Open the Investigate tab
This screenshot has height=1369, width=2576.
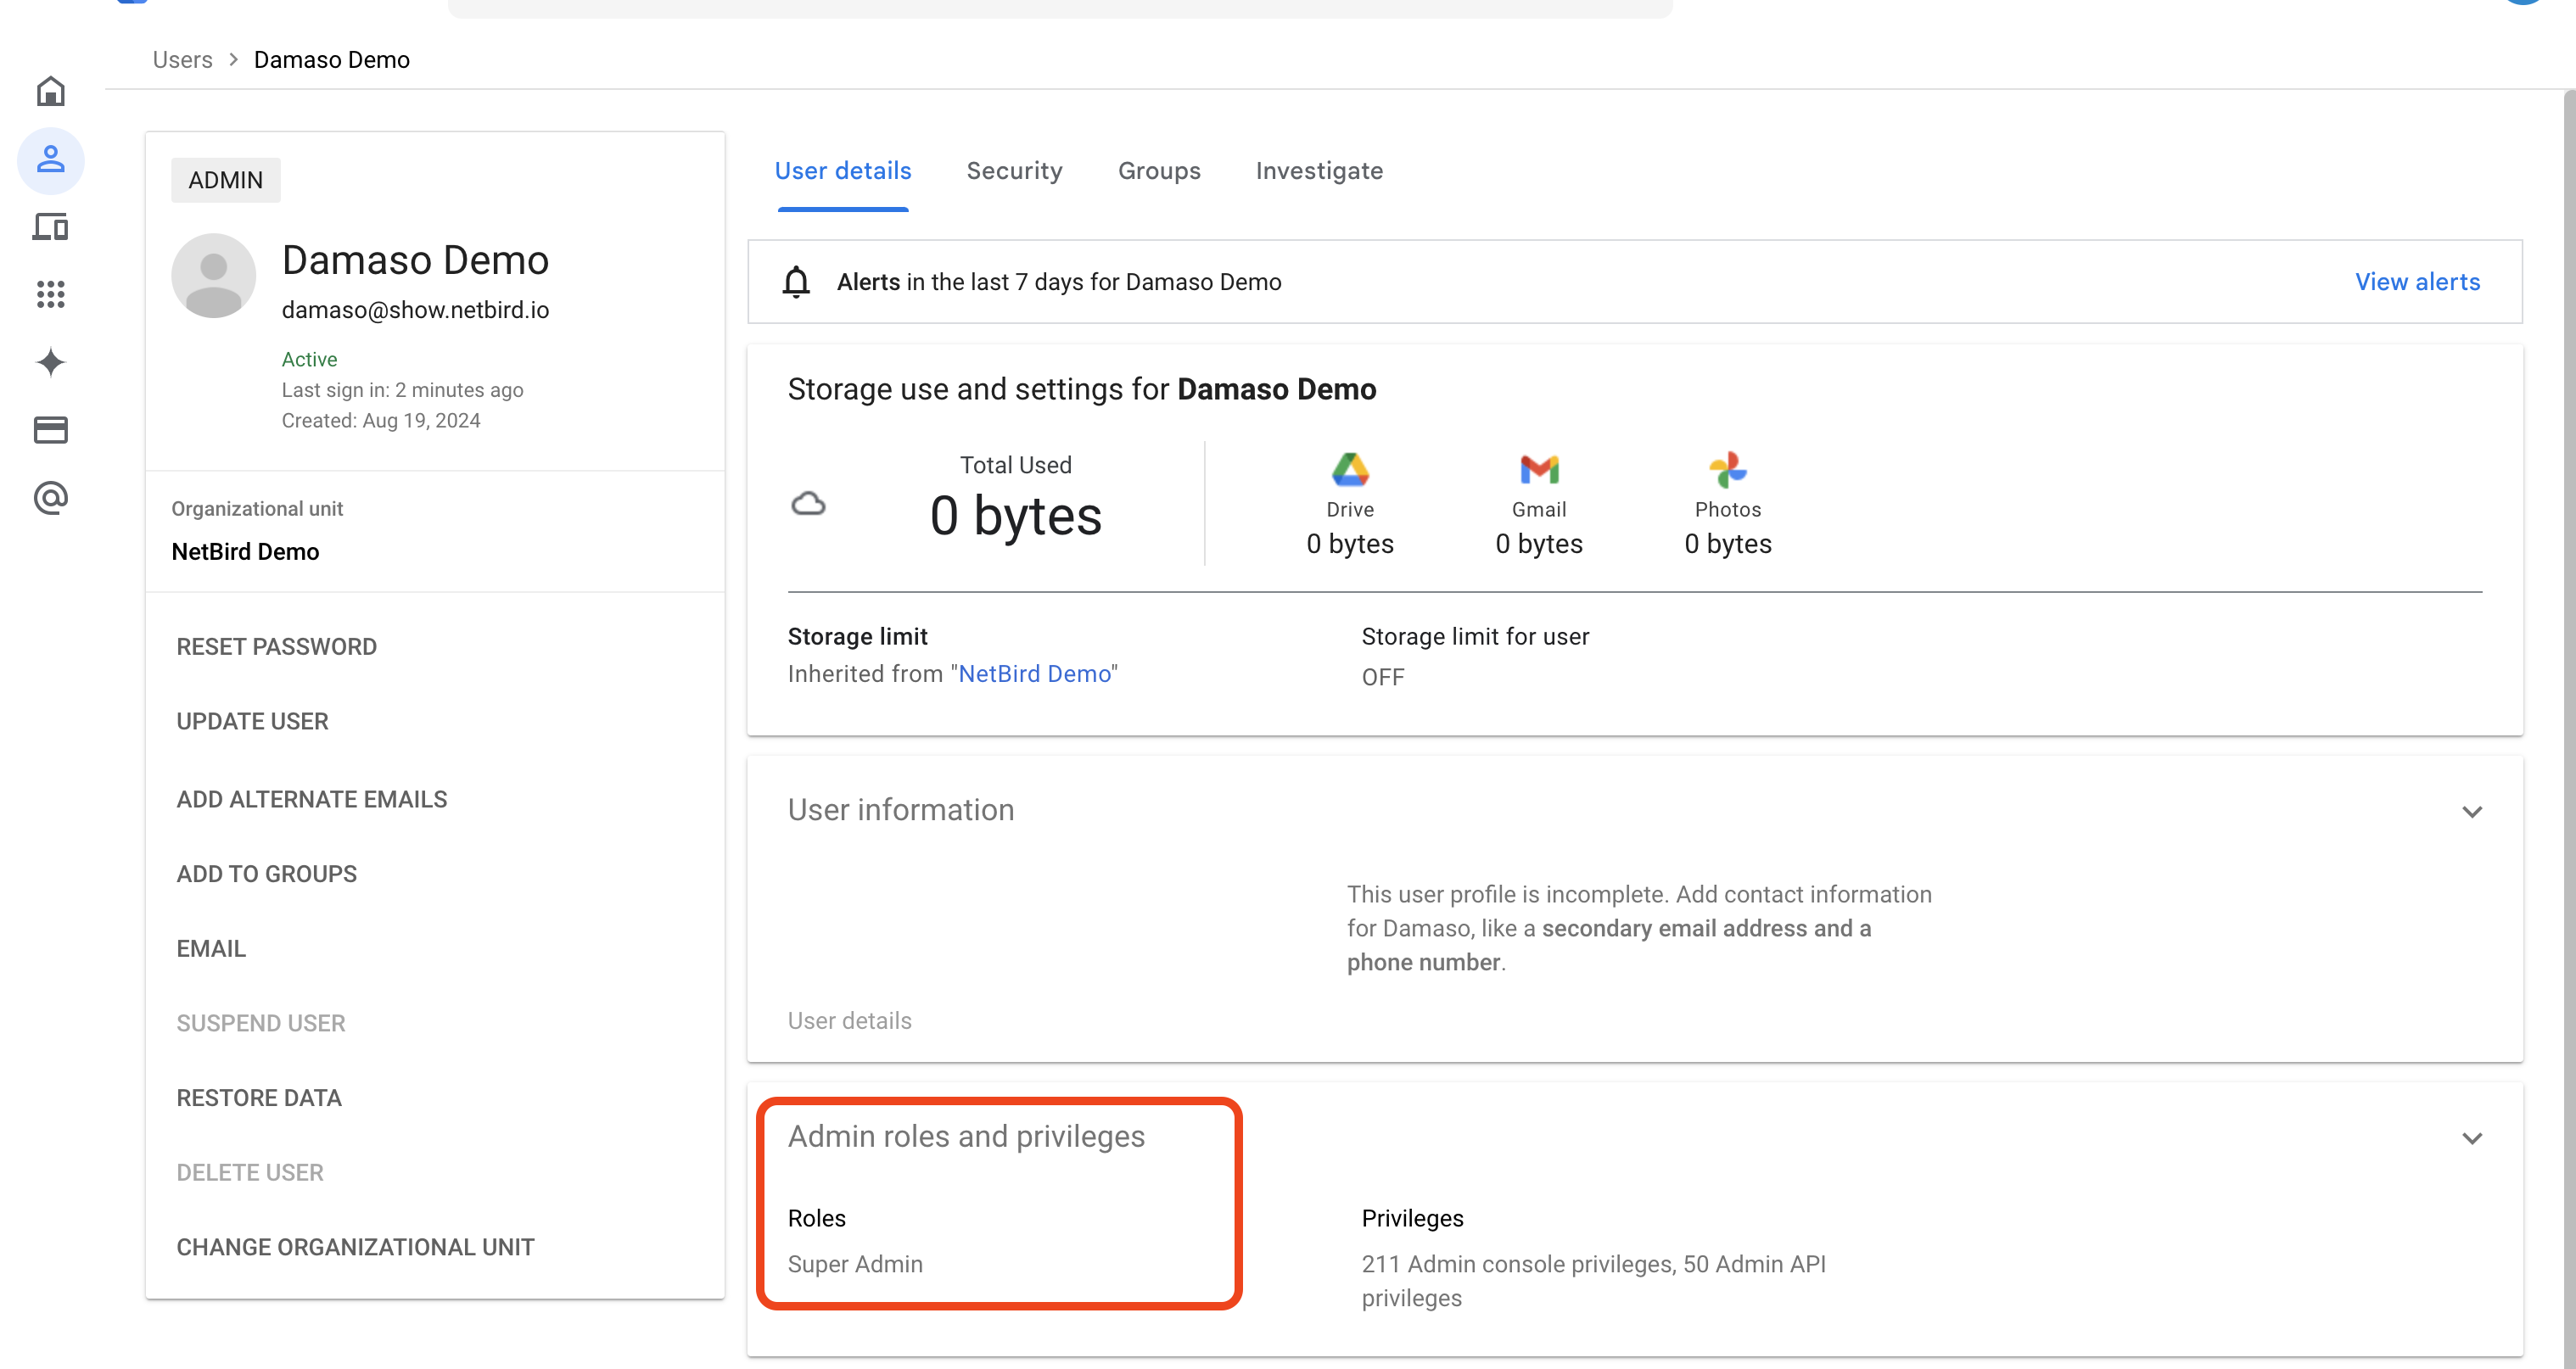[1318, 171]
